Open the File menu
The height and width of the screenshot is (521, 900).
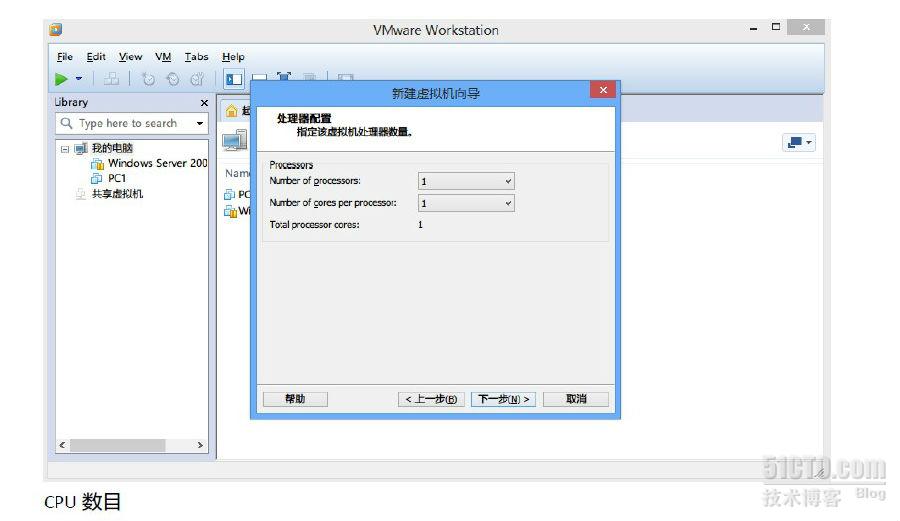click(x=65, y=57)
